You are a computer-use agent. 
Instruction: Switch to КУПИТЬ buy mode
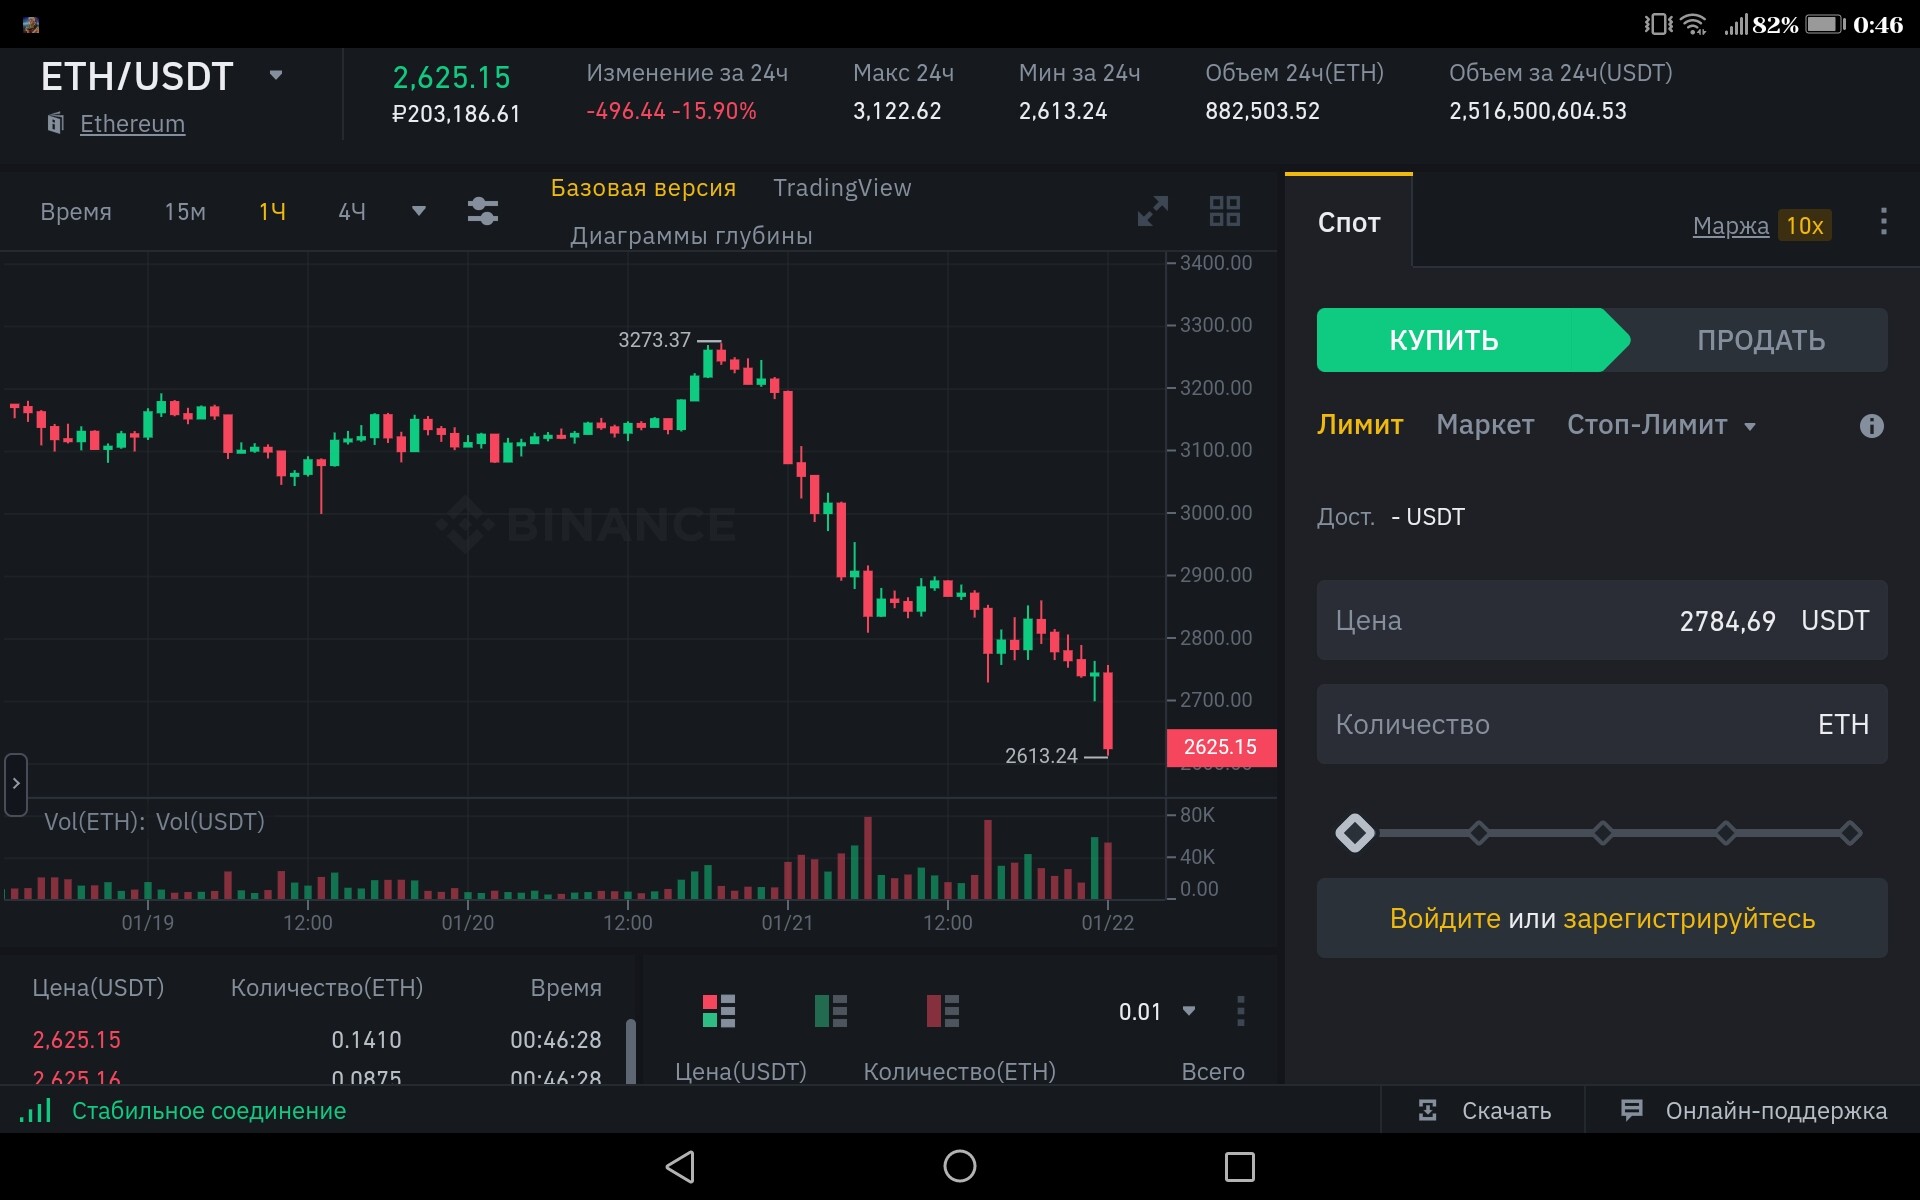tap(1443, 341)
